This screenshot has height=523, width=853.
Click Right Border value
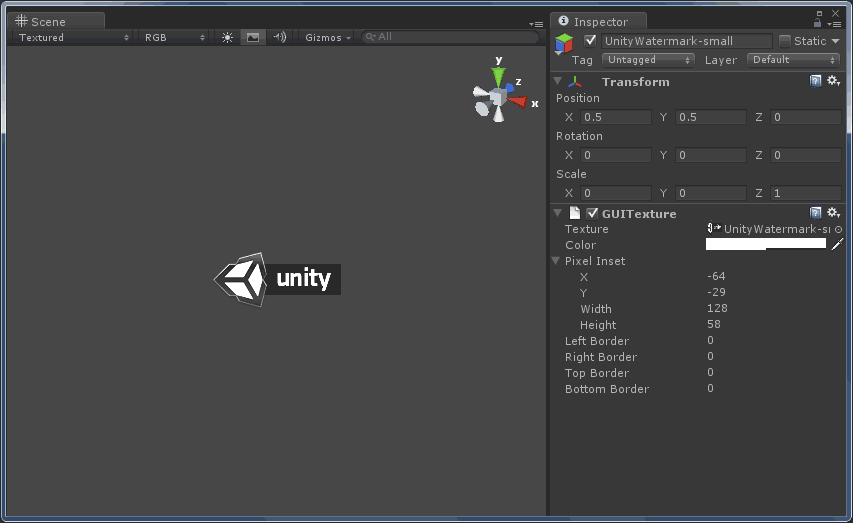(710, 356)
